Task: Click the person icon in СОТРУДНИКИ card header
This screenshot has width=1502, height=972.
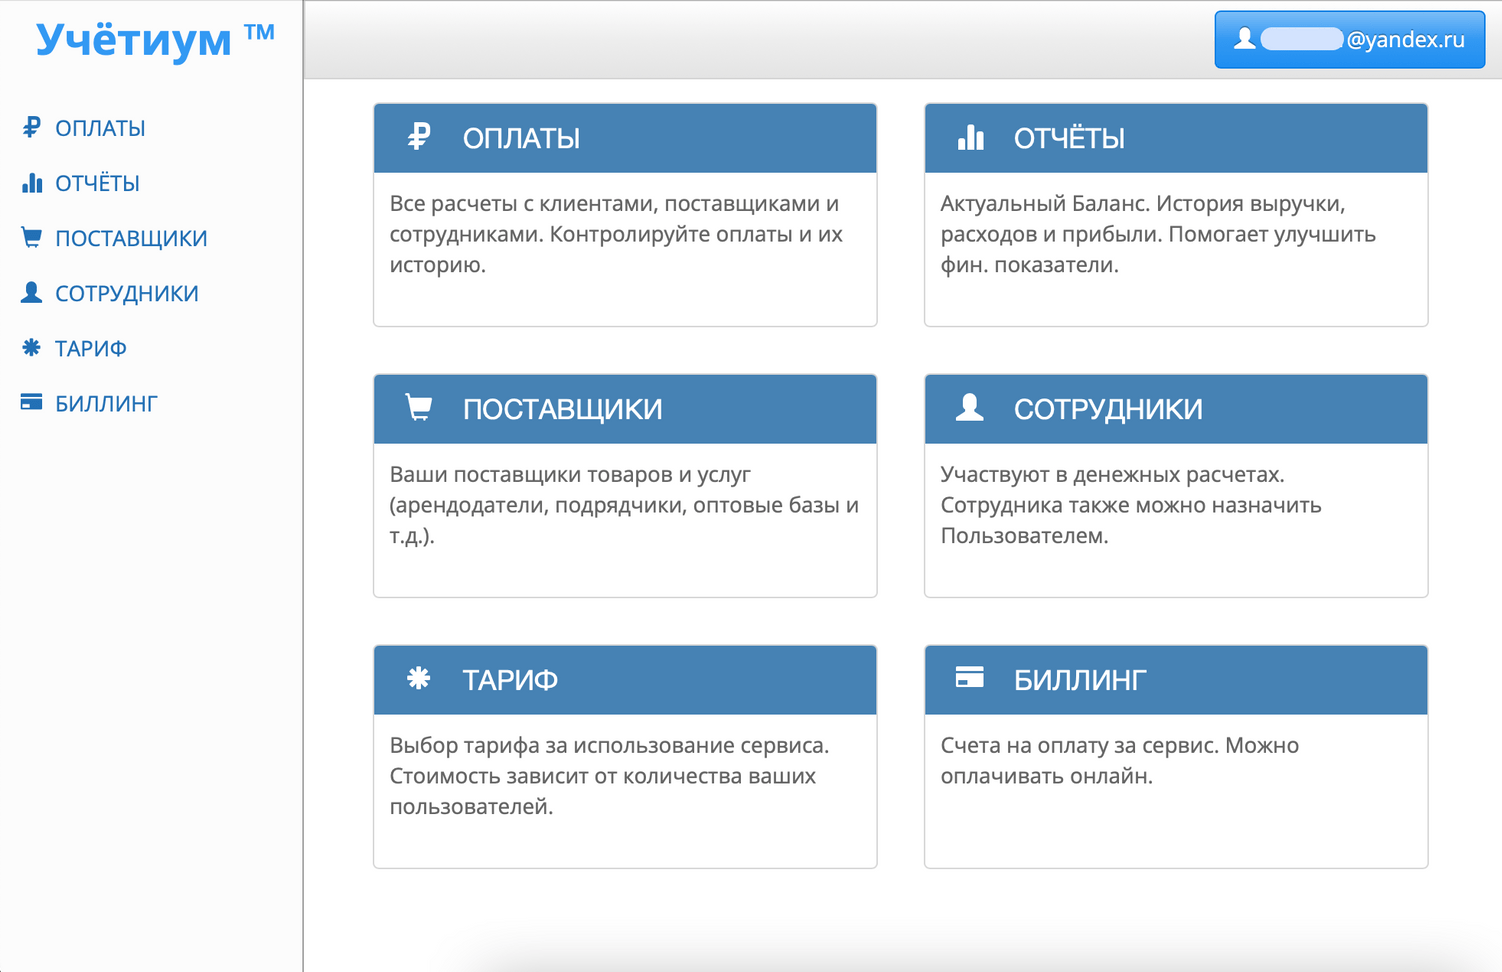Action: click(x=970, y=407)
